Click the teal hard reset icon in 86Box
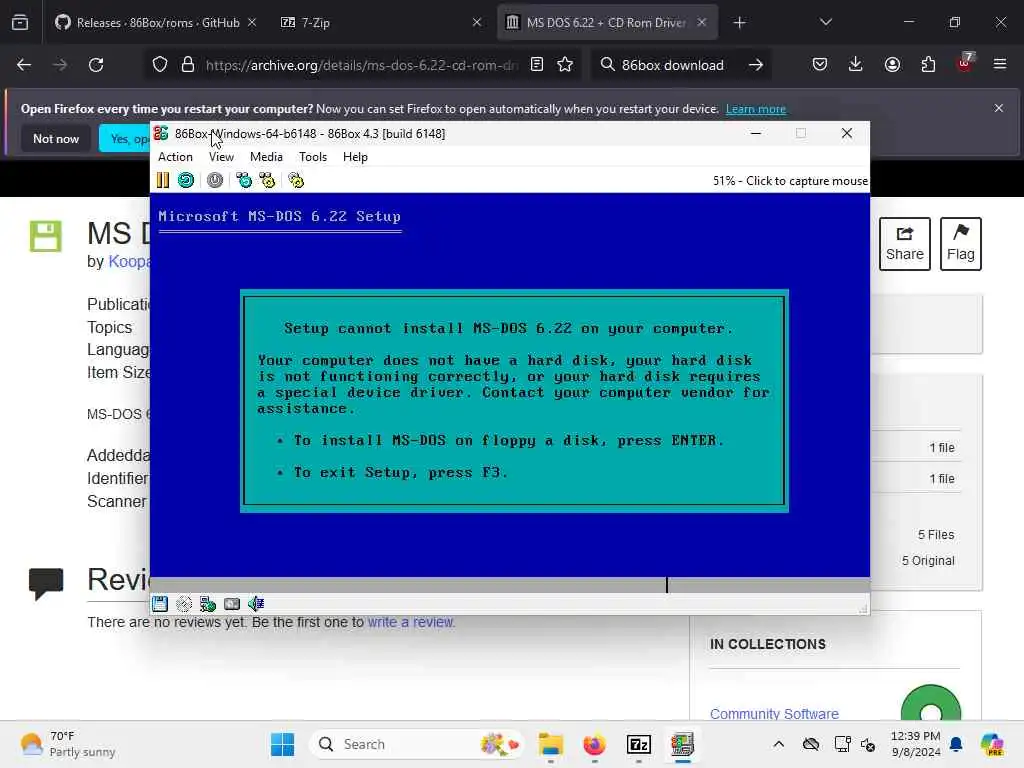This screenshot has height=768, width=1024. (186, 180)
